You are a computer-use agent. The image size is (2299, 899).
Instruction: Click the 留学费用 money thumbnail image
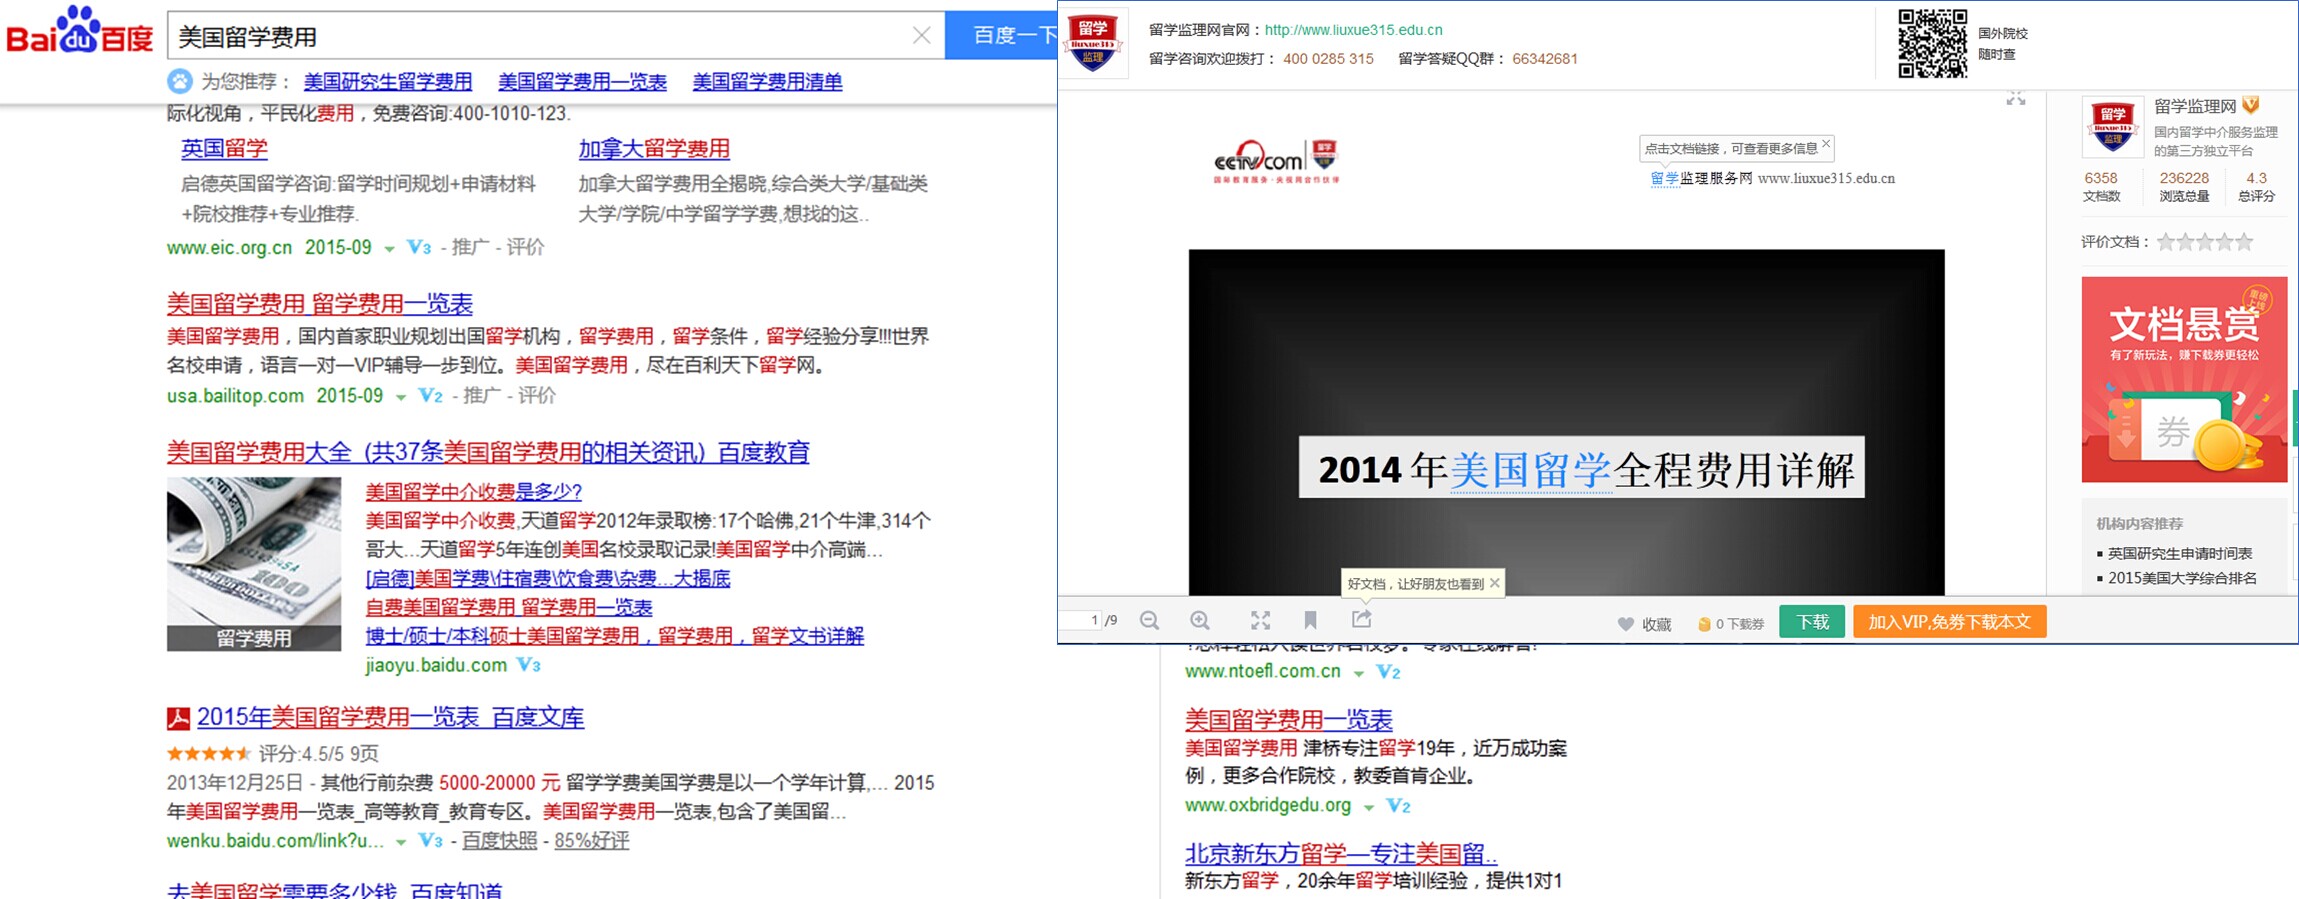coord(254,564)
